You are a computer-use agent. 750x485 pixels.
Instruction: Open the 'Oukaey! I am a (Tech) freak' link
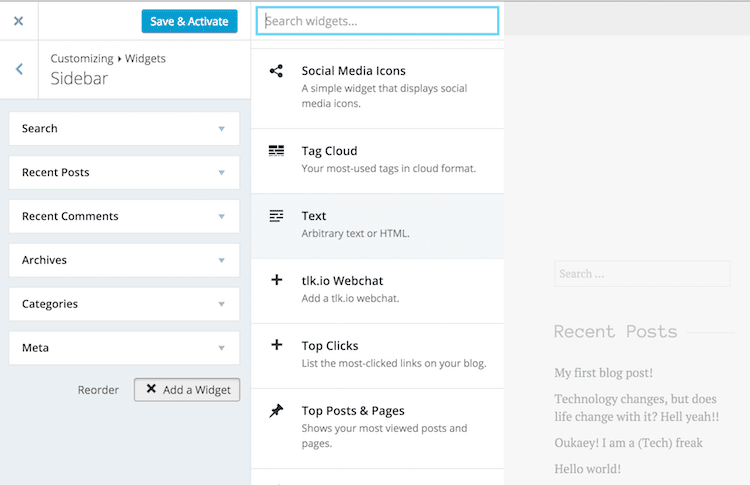pos(629,443)
